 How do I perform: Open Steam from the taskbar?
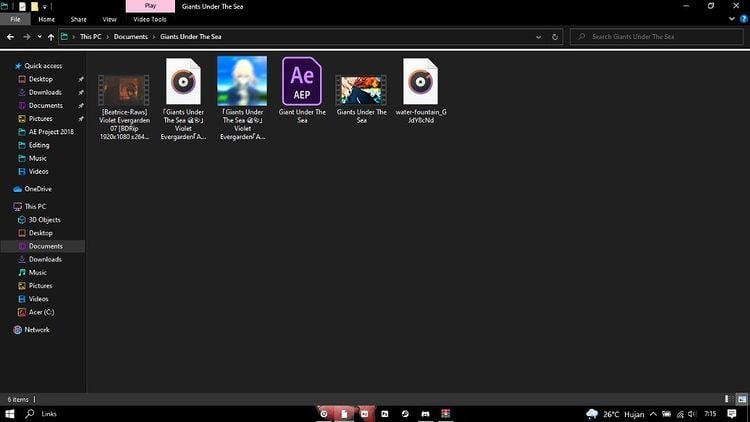405,414
